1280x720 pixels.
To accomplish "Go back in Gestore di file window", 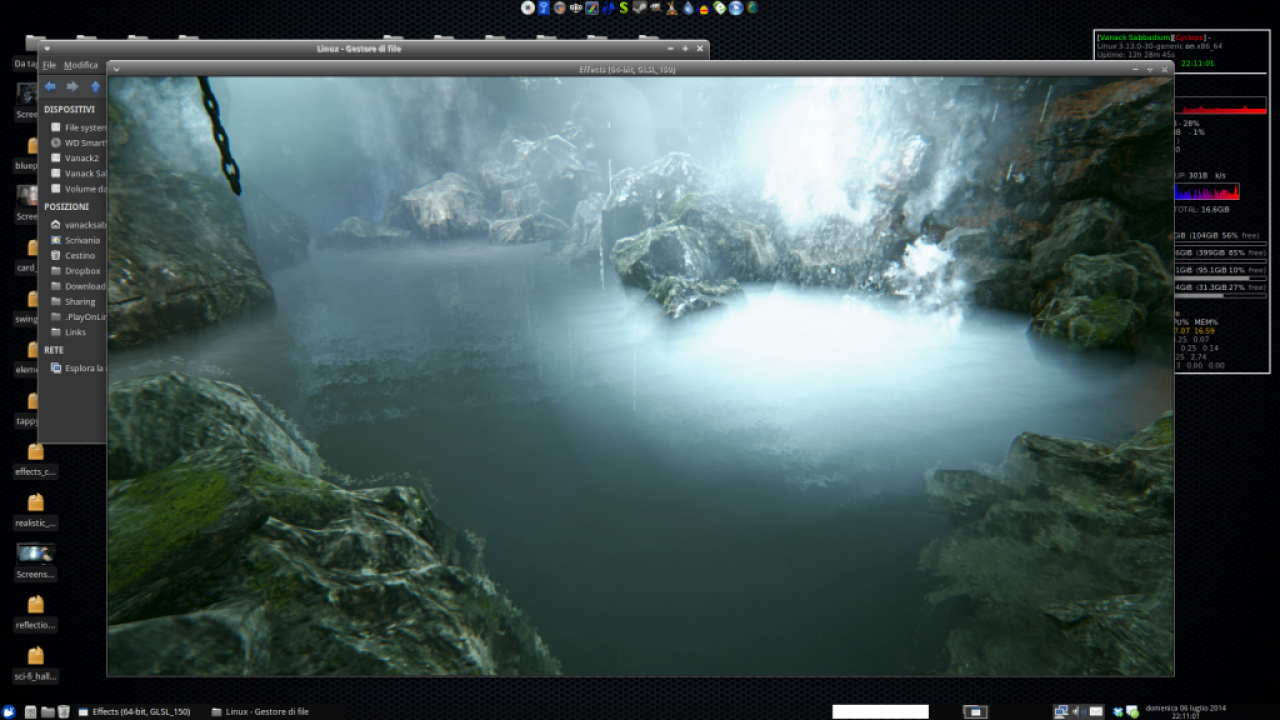I will coord(50,87).
